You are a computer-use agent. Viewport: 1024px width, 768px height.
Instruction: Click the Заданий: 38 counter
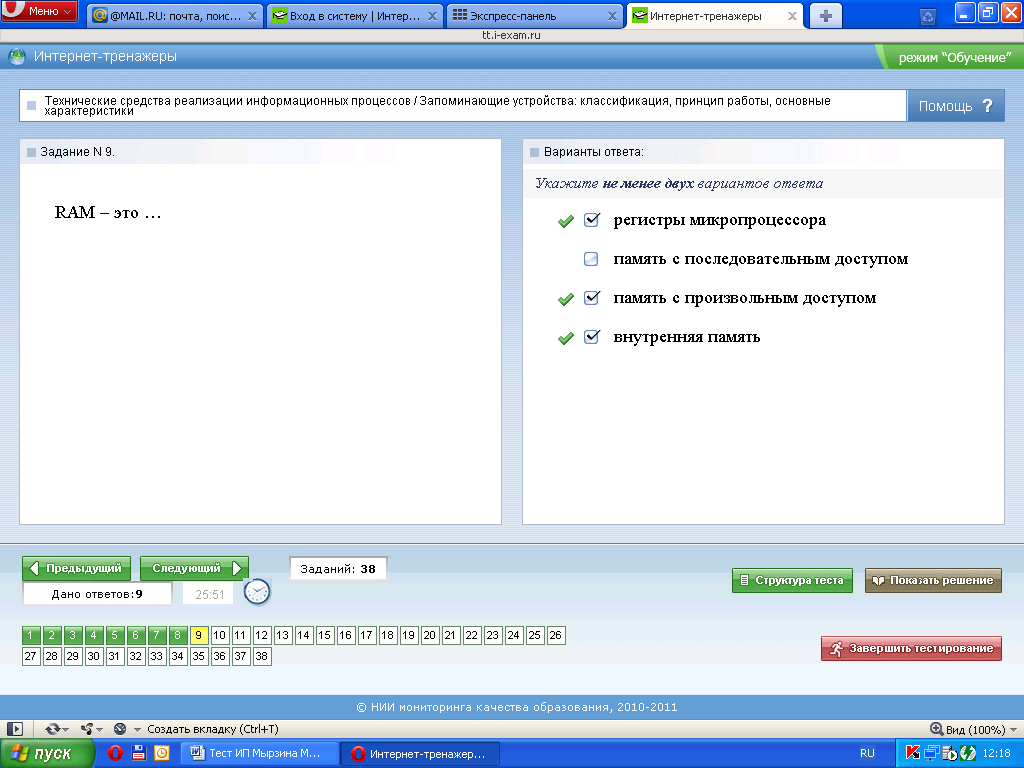click(x=338, y=569)
